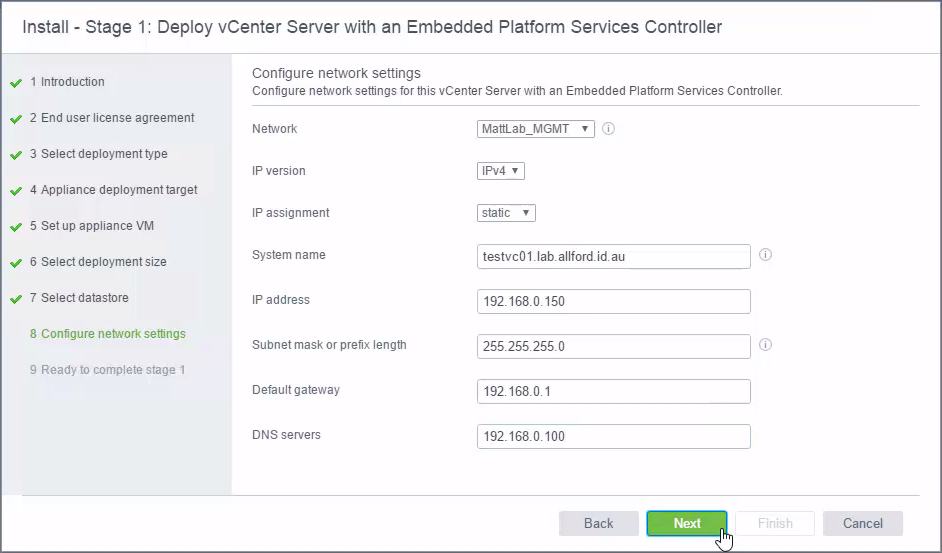Image resolution: width=942 pixels, height=553 pixels.
Task: Click green checkmark beside Introduction step
Action: click(x=16, y=83)
